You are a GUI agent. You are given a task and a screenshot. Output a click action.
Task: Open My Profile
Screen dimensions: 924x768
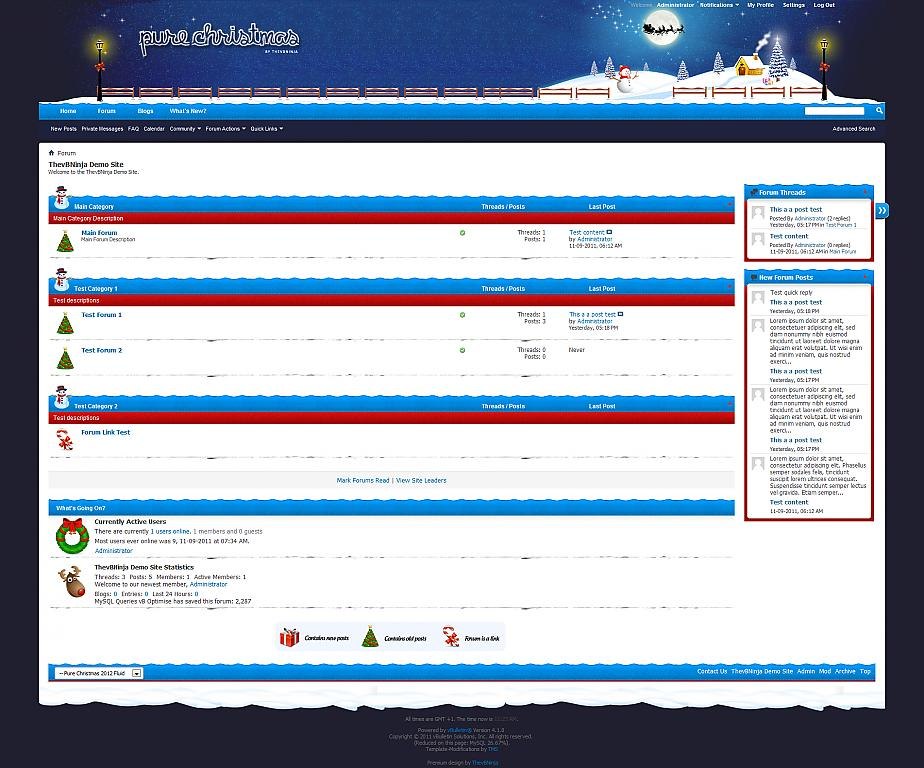click(x=760, y=5)
